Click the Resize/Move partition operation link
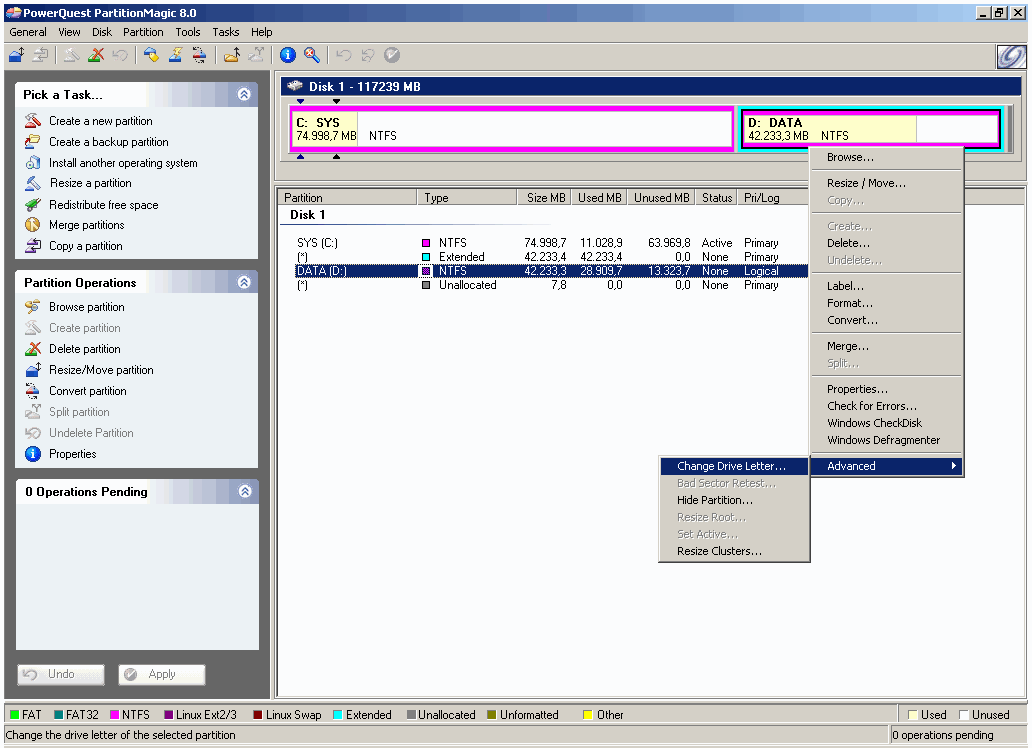Image resolution: width=1032 pixels, height=748 pixels. click(101, 370)
